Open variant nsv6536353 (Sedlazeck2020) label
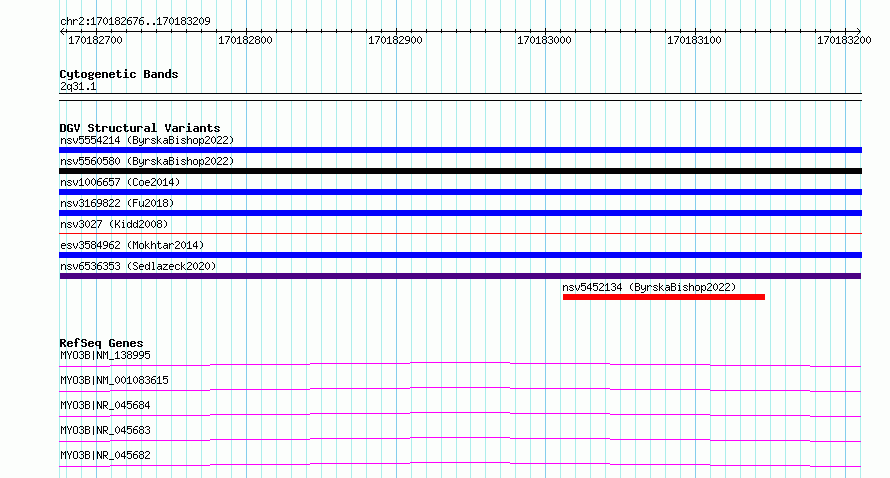This screenshot has height=478, width=890. tap(138, 266)
